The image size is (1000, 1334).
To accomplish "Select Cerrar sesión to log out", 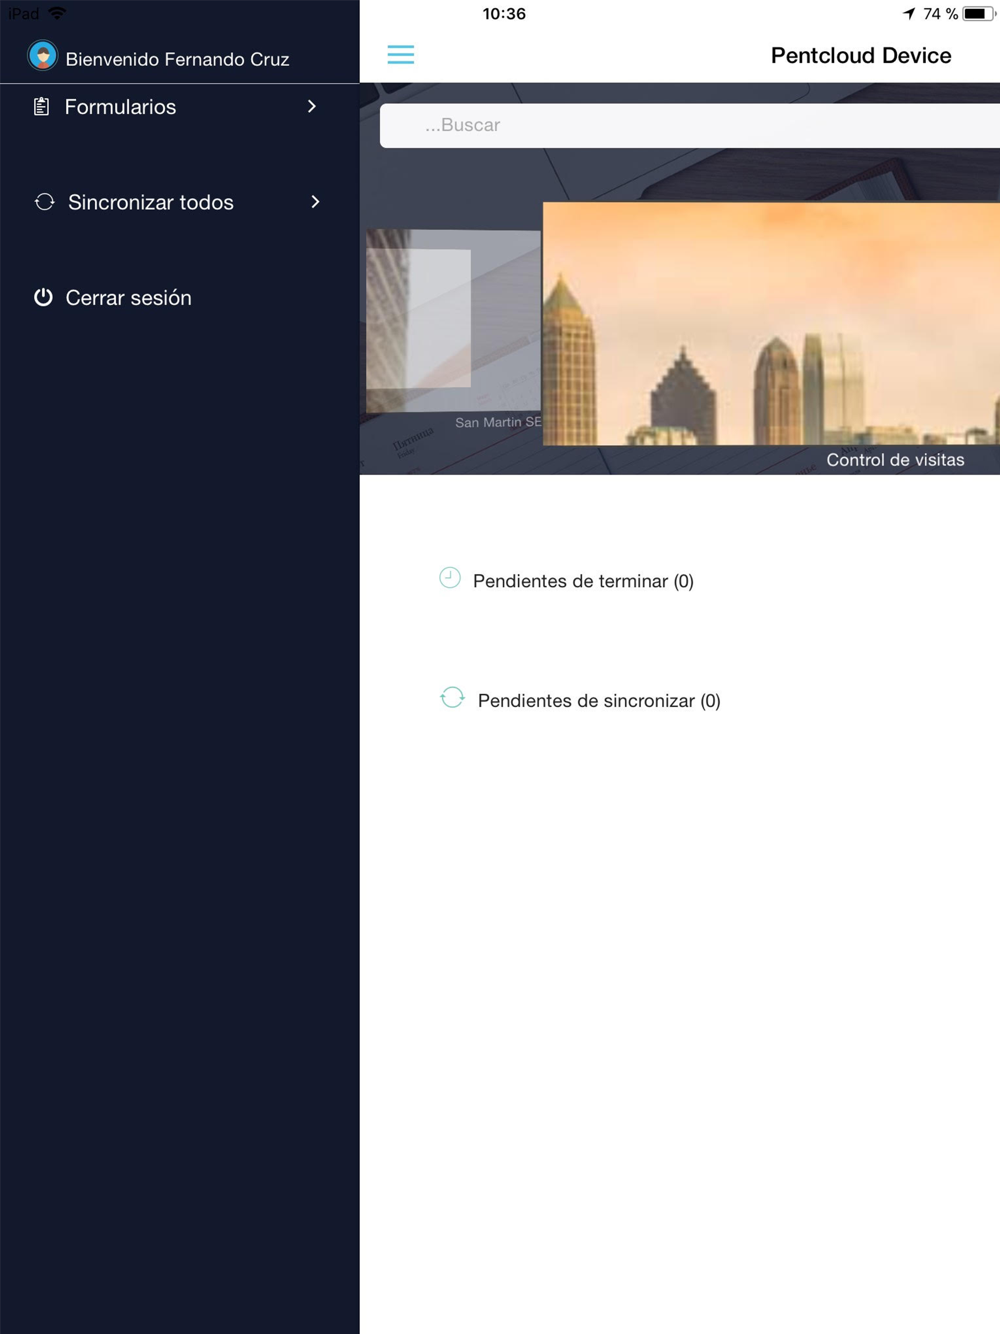I will coord(180,298).
